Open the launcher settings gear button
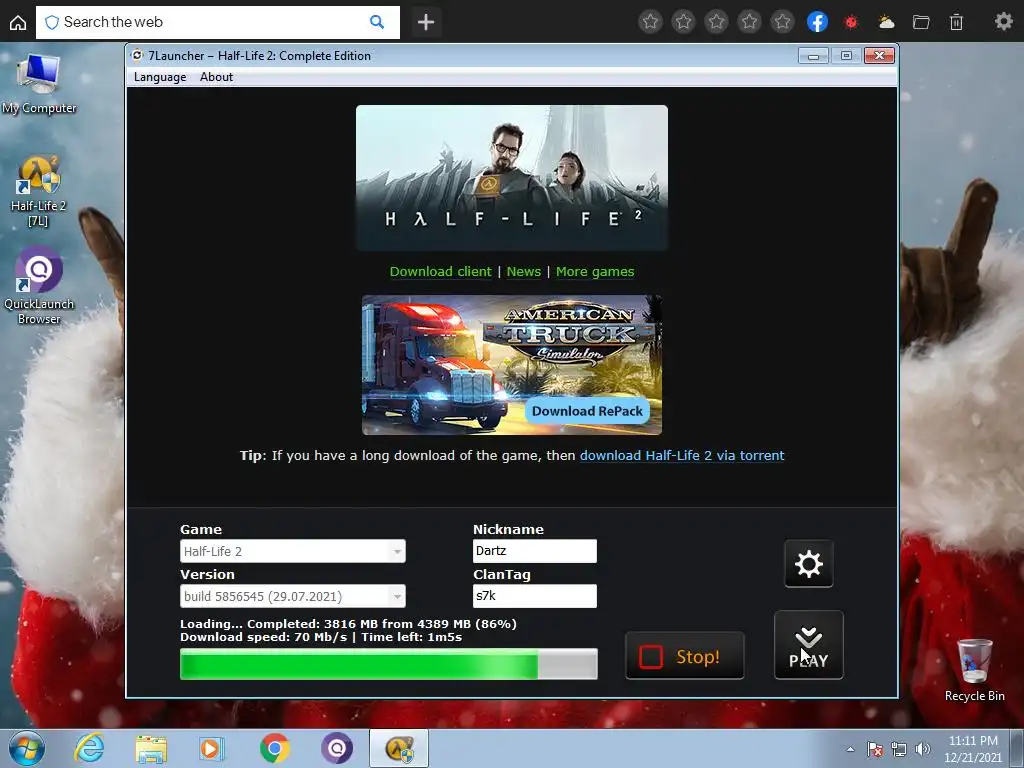1024x768 pixels. (808, 564)
